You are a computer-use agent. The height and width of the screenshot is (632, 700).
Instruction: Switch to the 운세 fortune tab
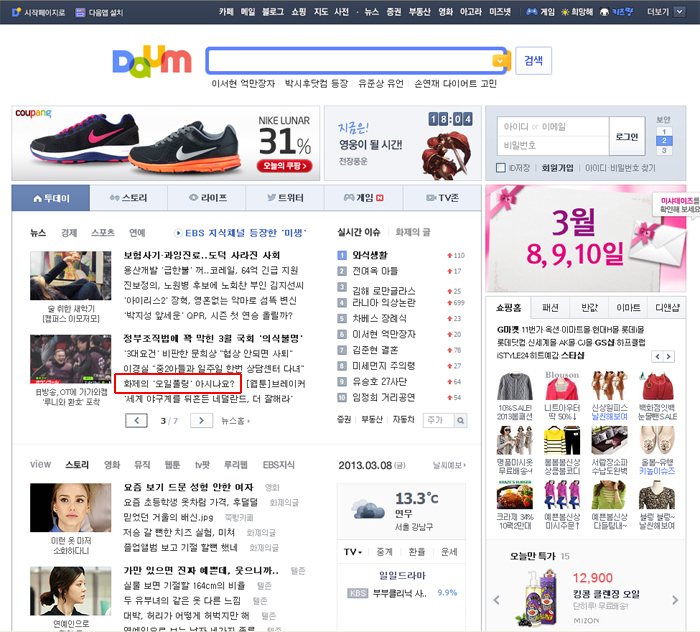[449, 552]
